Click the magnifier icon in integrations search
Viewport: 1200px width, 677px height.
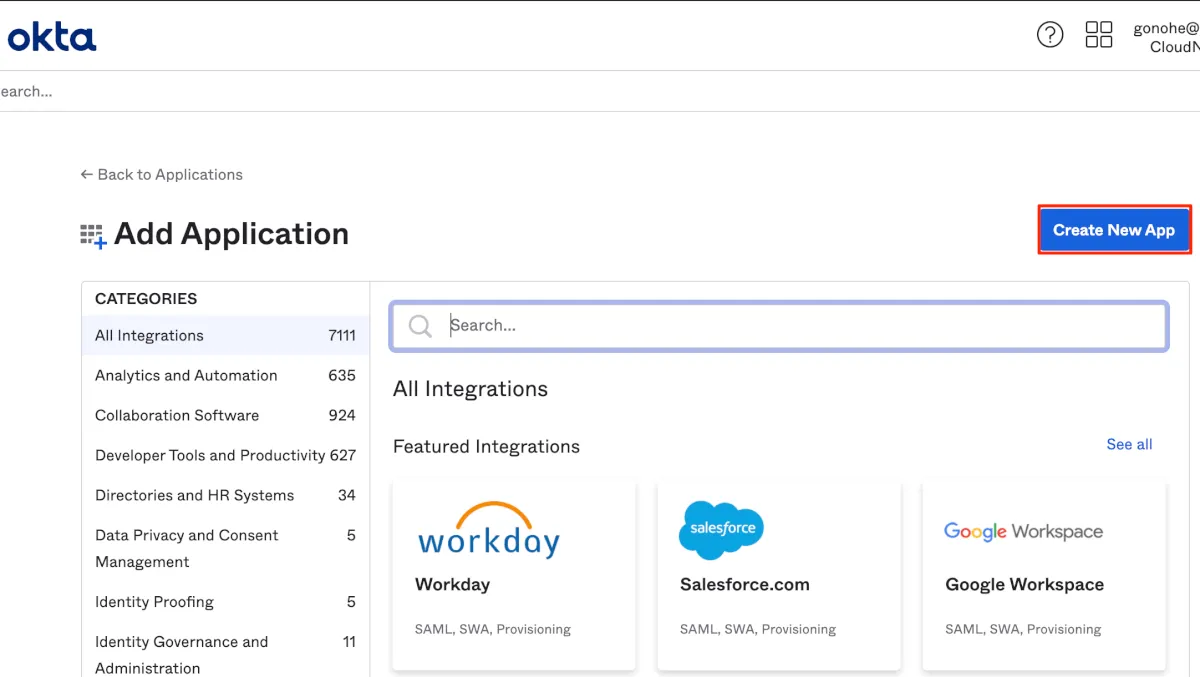[421, 326]
